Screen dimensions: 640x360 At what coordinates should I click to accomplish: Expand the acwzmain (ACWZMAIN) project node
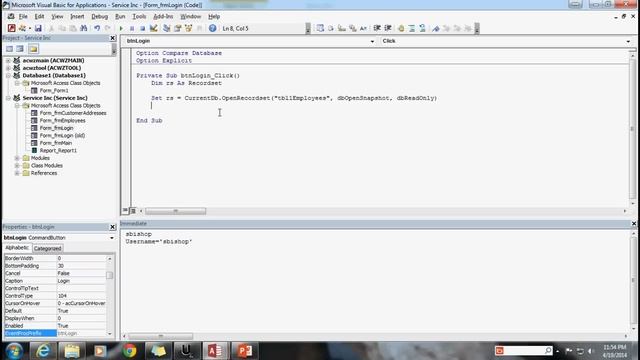(8, 60)
